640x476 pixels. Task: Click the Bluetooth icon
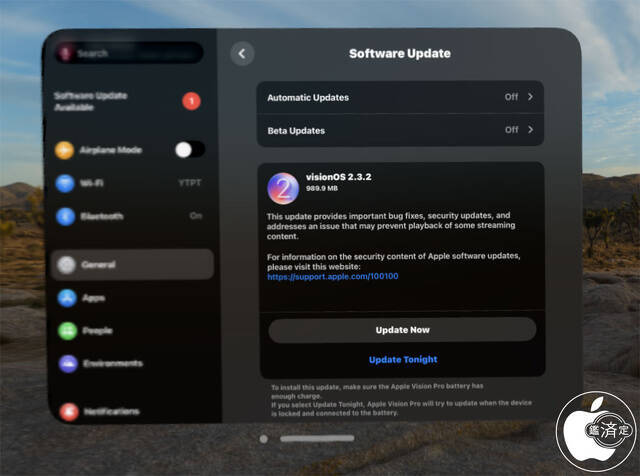coord(65,216)
